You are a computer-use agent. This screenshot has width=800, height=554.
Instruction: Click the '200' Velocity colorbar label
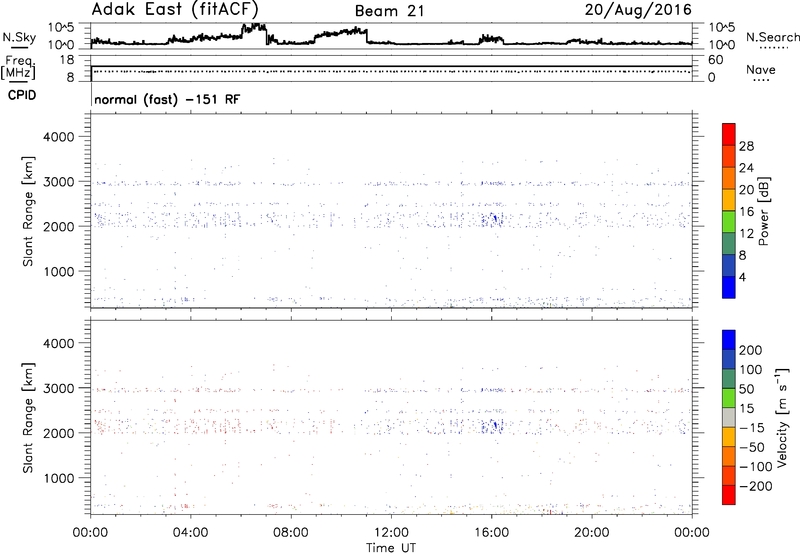(x=751, y=350)
